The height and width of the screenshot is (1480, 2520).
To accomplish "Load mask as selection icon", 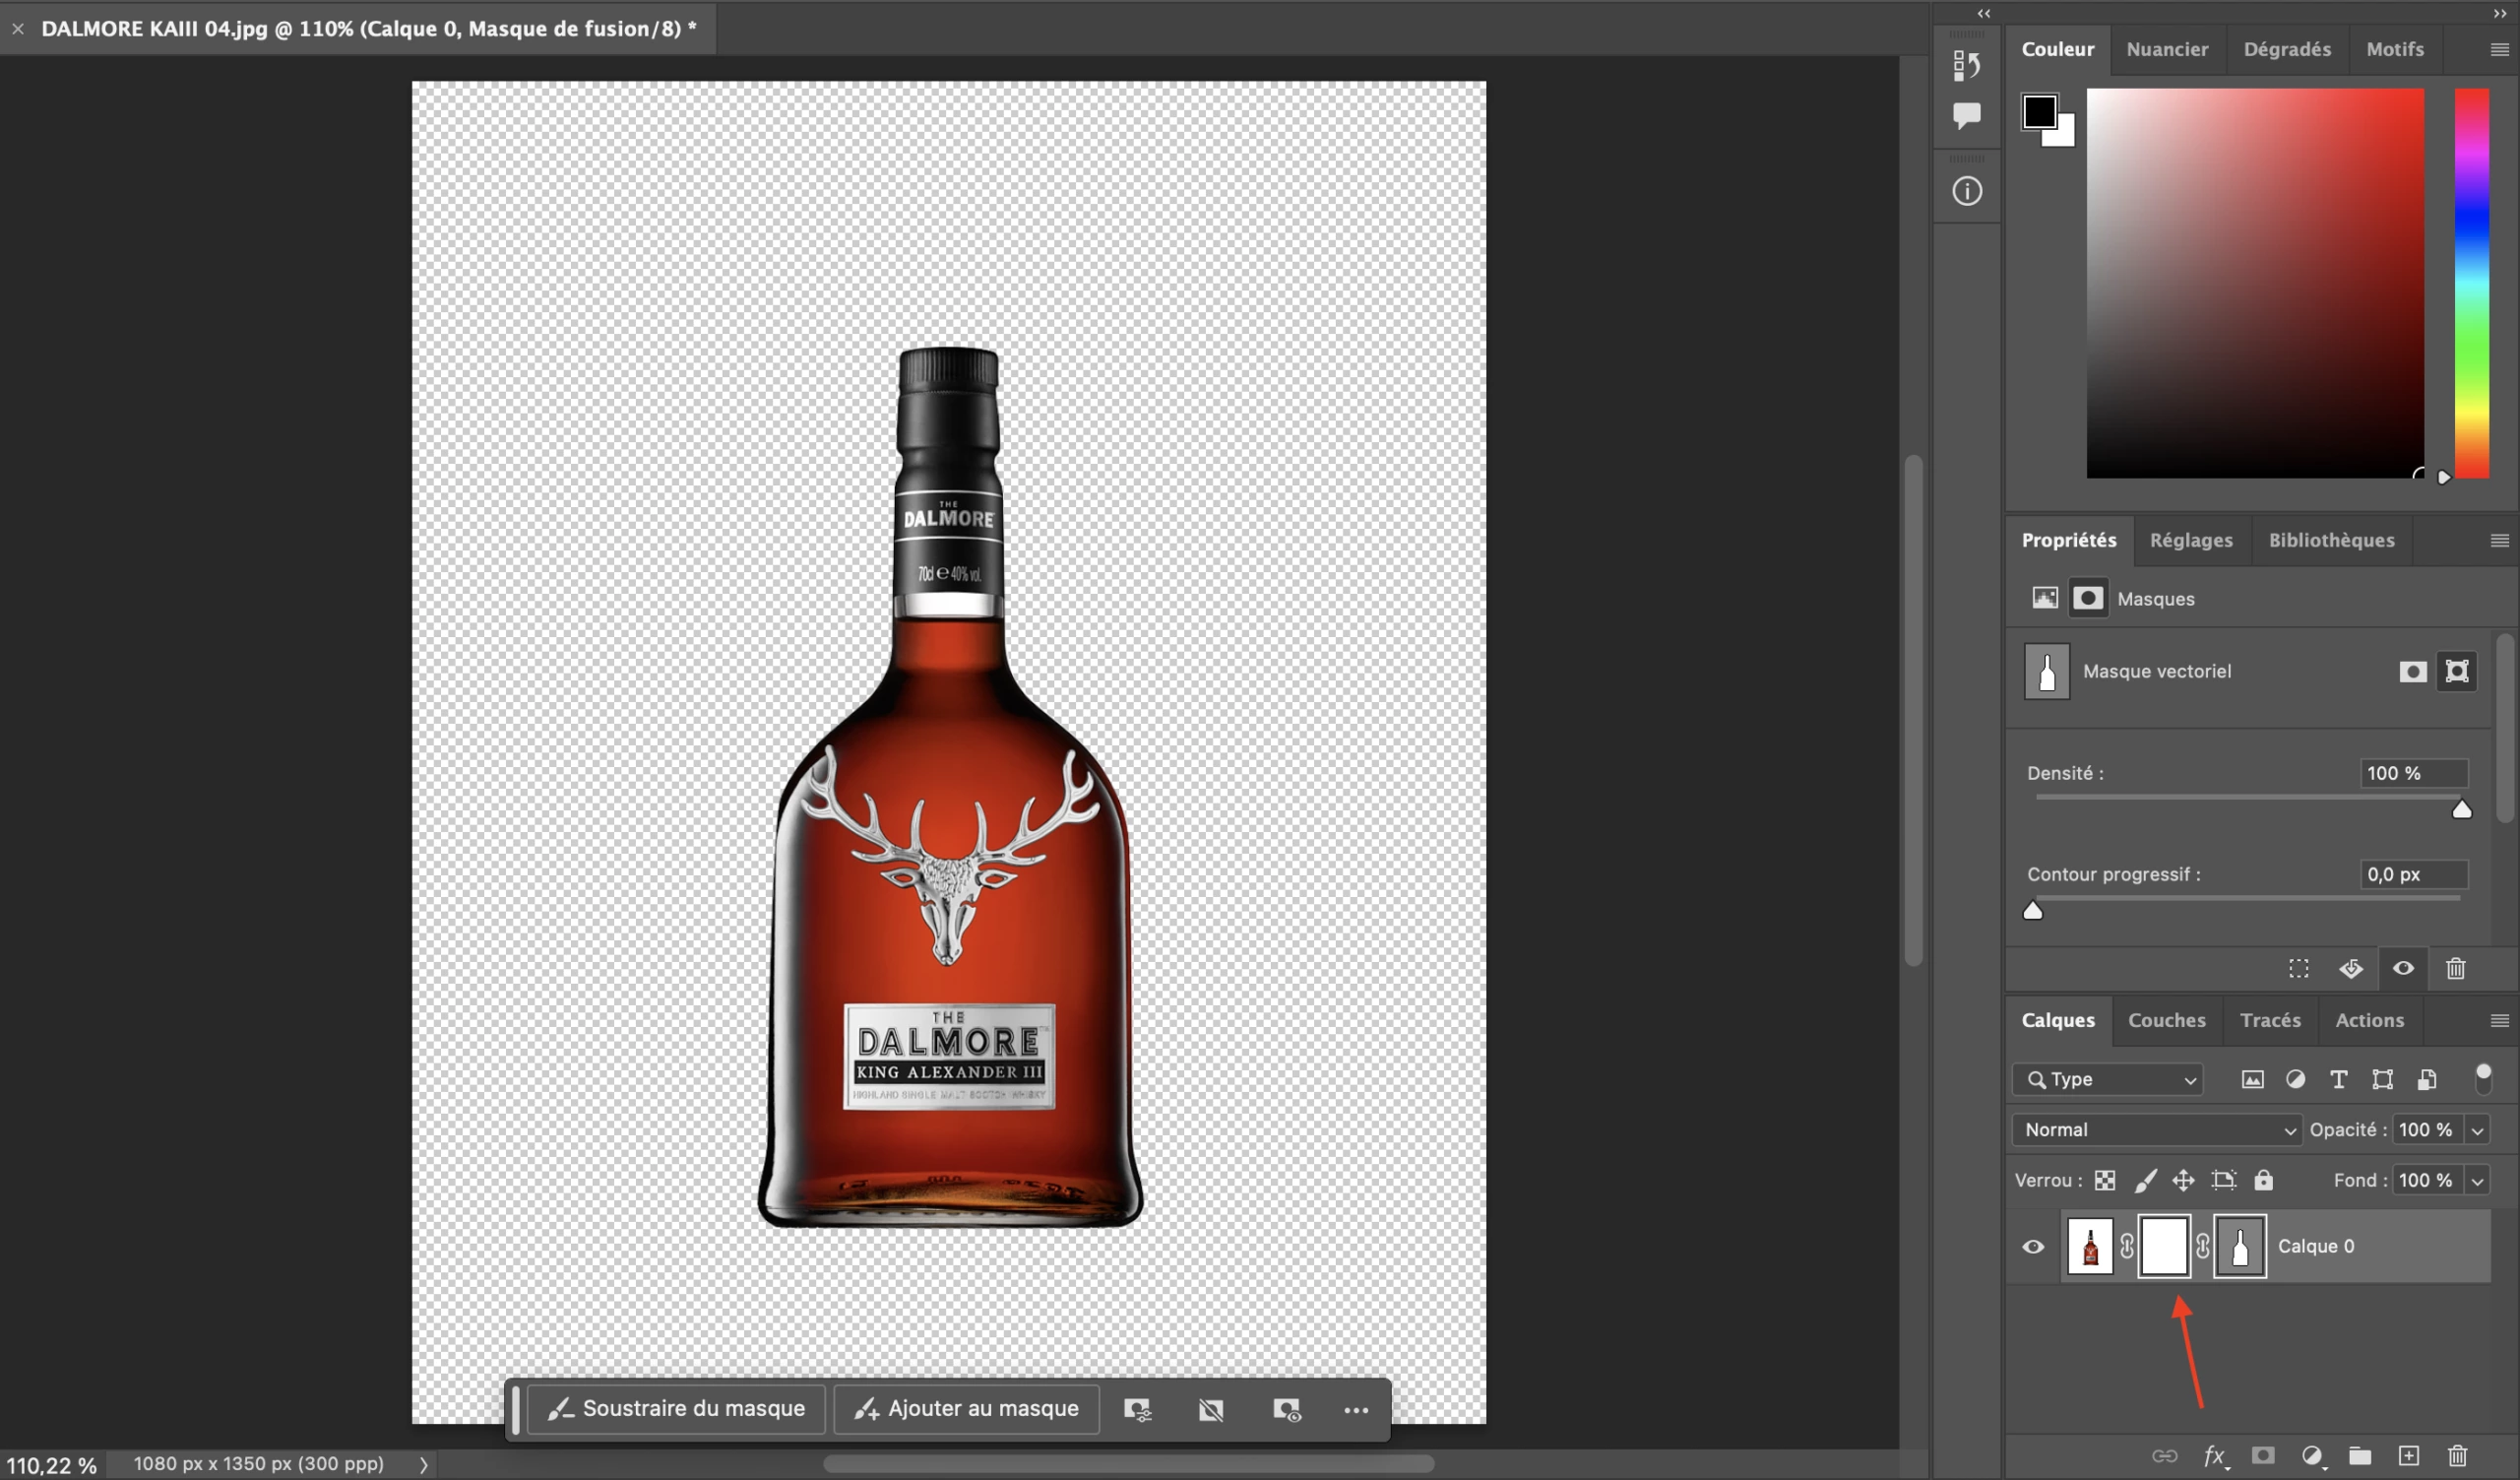I will pyautogui.click(x=2297, y=968).
